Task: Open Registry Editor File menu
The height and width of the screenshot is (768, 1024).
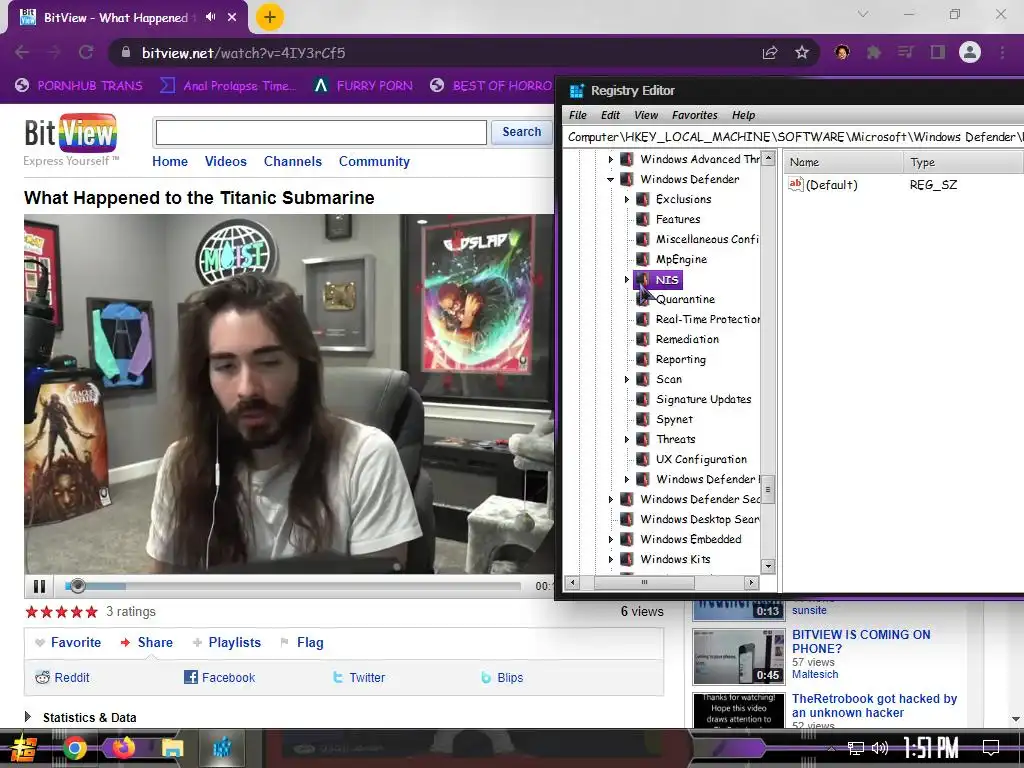Action: coord(577,115)
